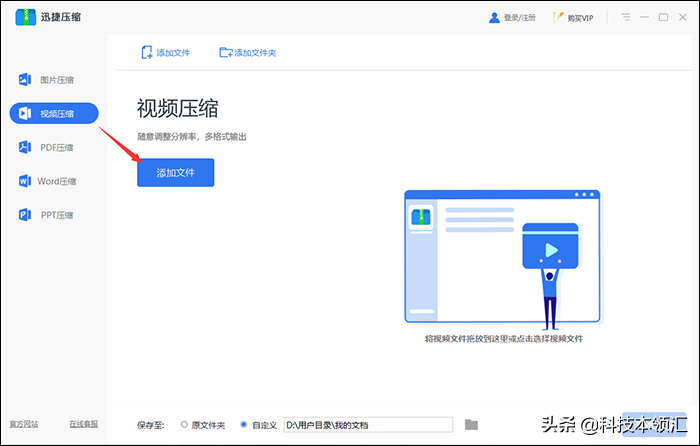Browse output folder with folder icon
This screenshot has height=446, width=700.
click(471, 425)
